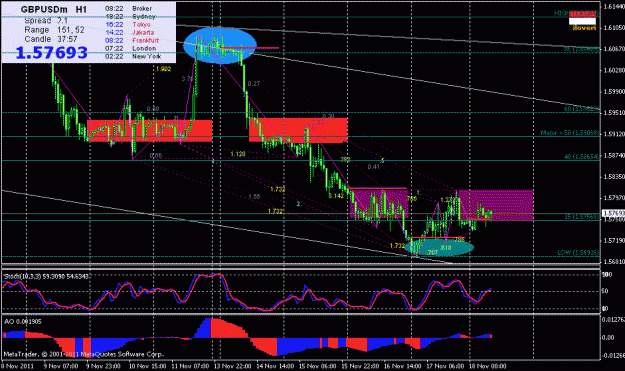The width and height of the screenshot is (625, 371).
Task: Click the '17 Nov 06:00' time label
Action: pos(445,366)
